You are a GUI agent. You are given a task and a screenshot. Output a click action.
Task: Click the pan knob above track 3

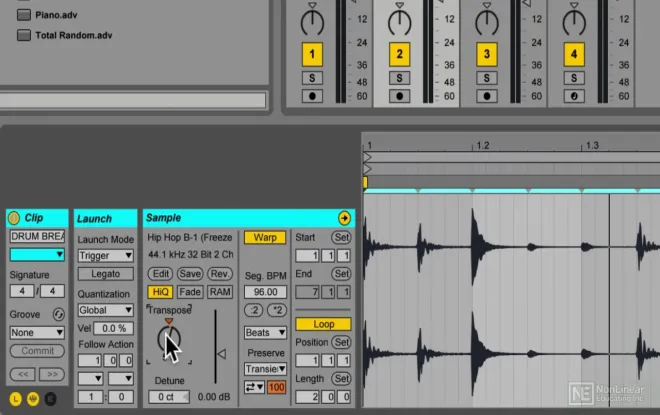coord(487,23)
